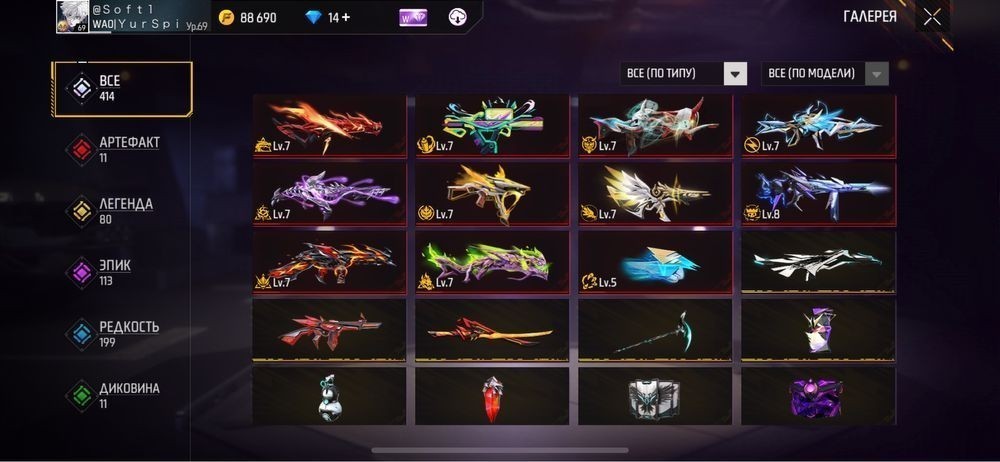The height and width of the screenshot is (462, 1000).
Task: Open the Все (по типу) filter box
Action: (x=683, y=74)
